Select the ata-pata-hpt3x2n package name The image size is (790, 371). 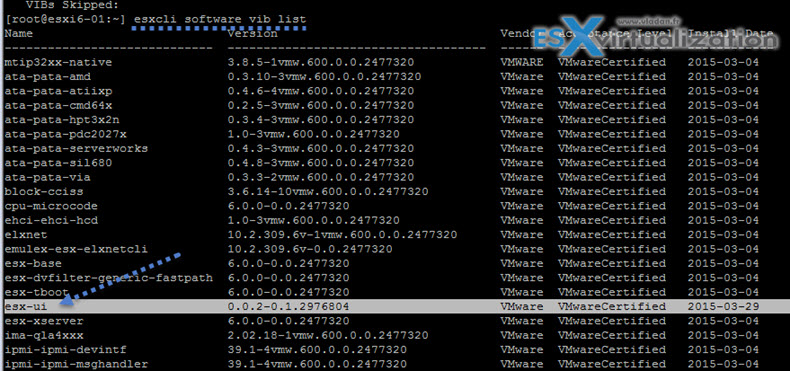click(61, 120)
